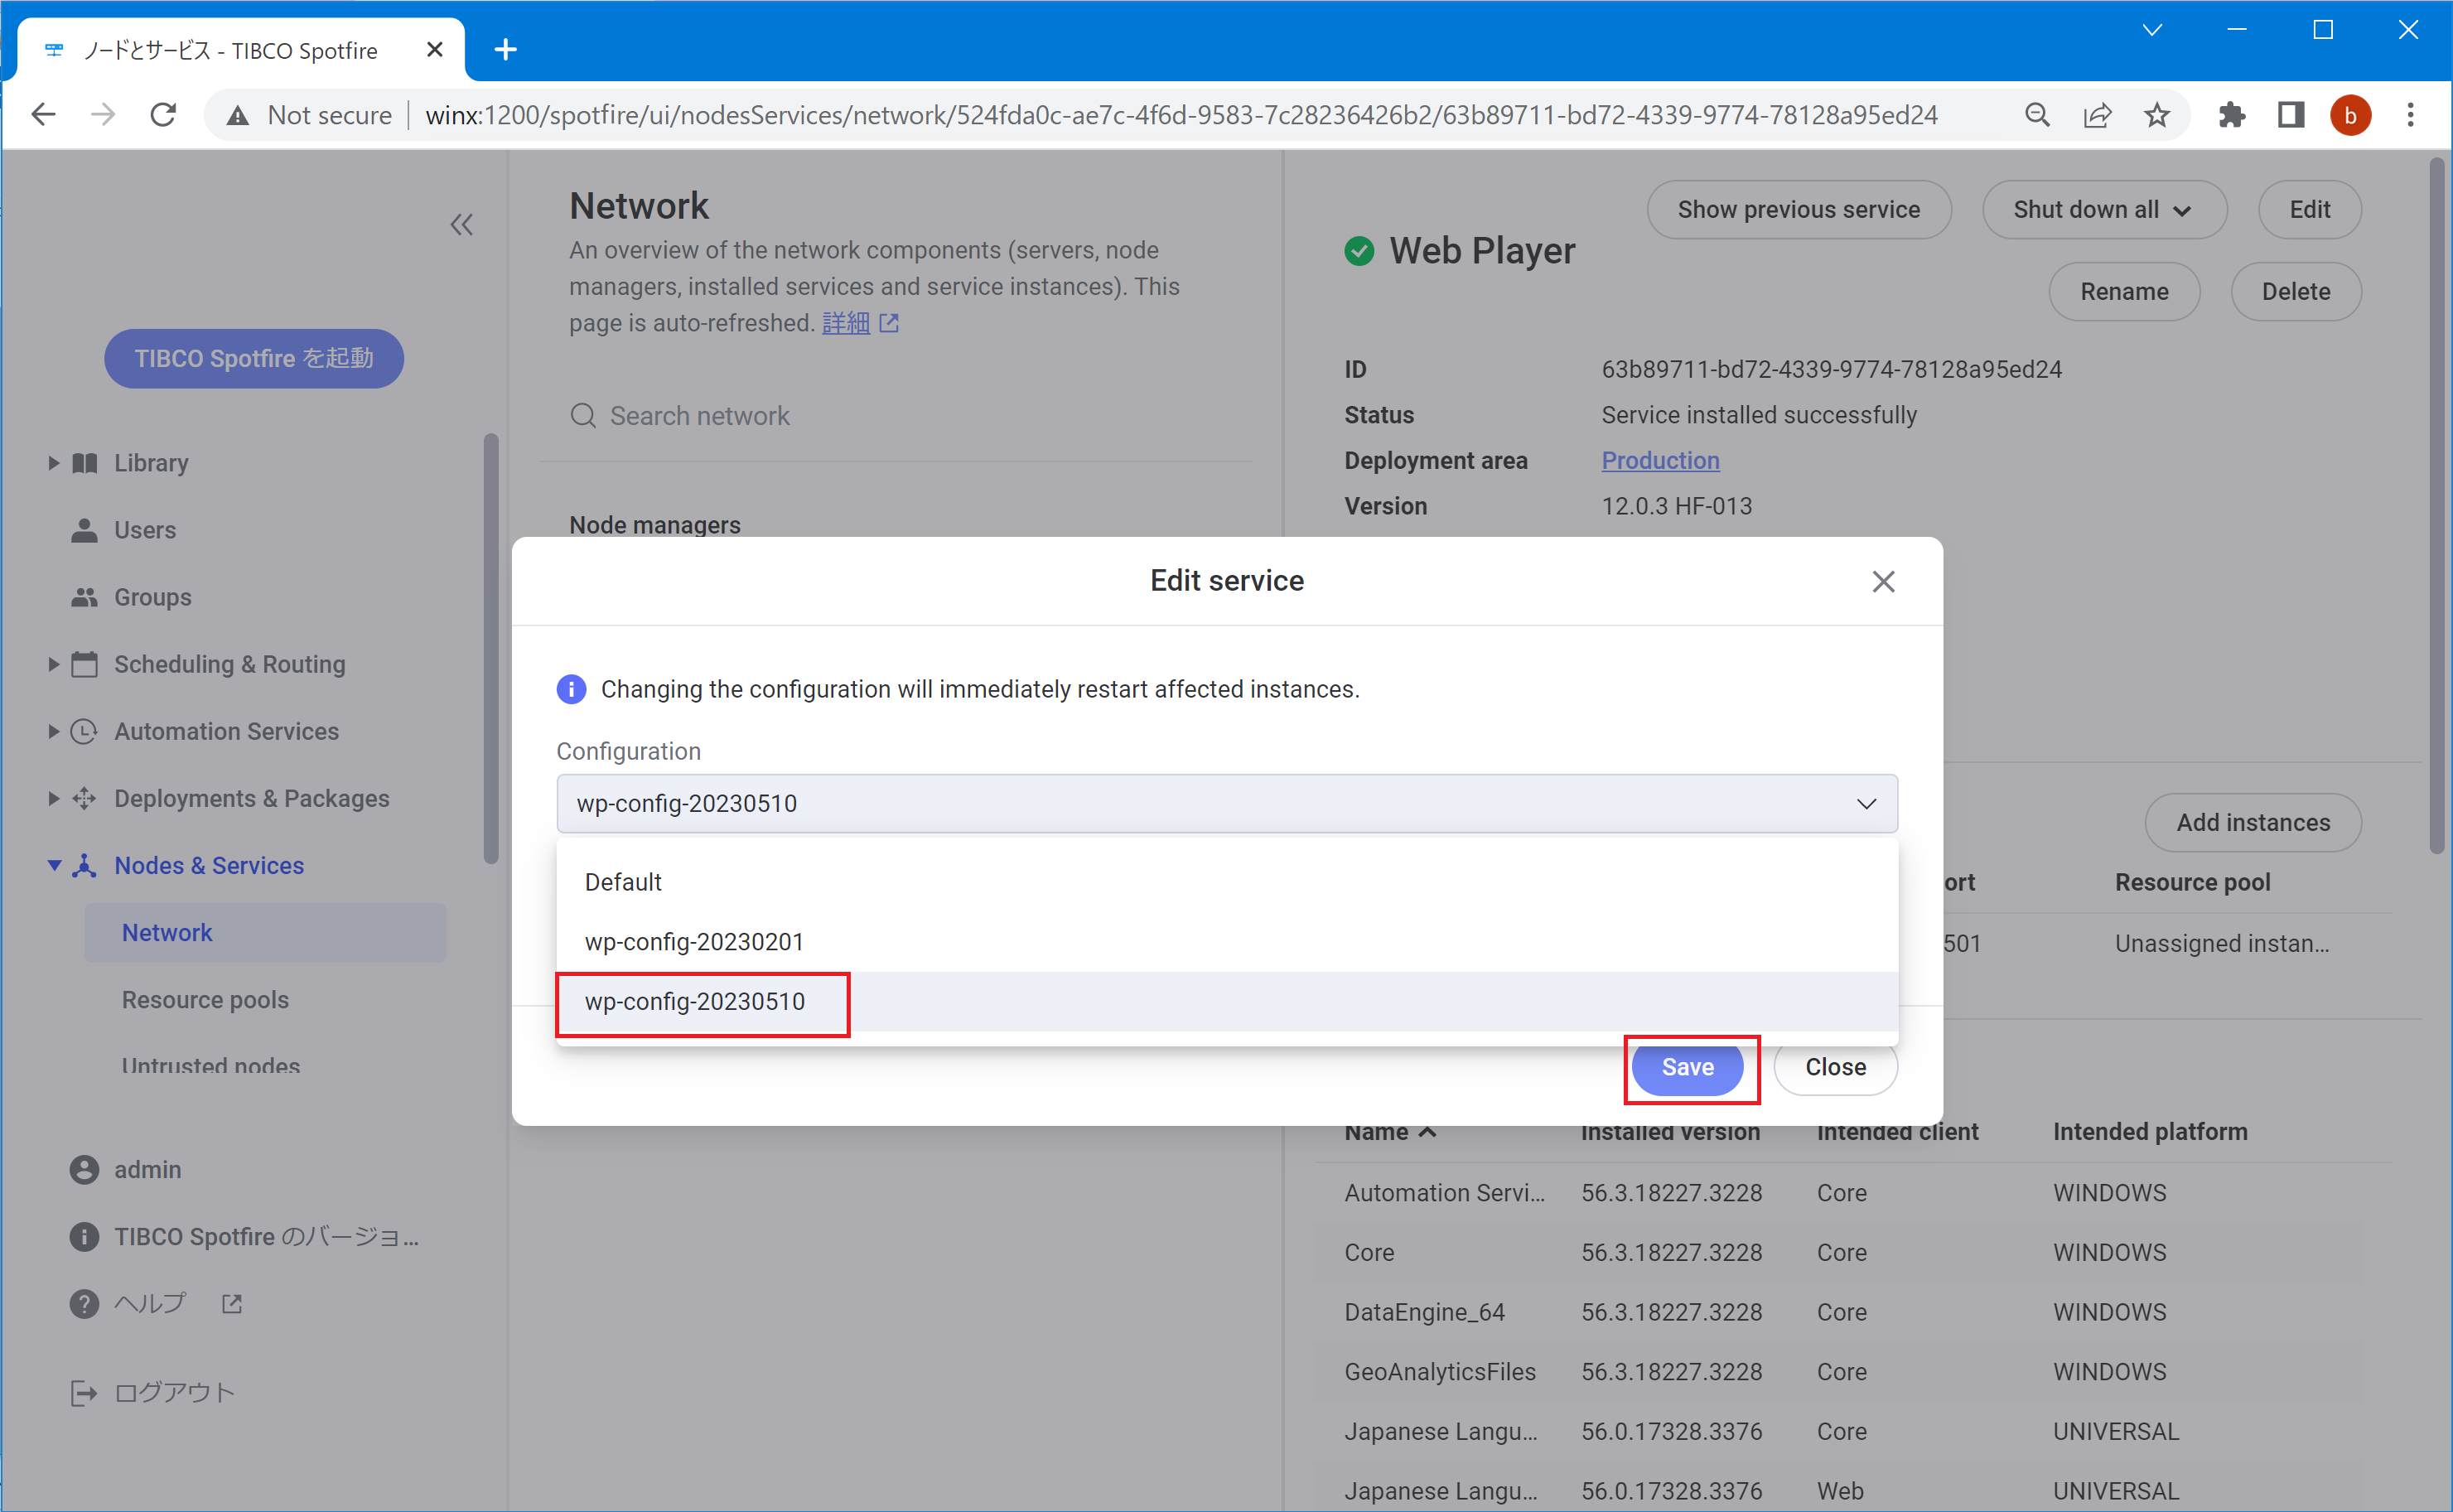The image size is (2453, 1512).
Task: Click the search network magnifier icon
Action: (x=583, y=415)
